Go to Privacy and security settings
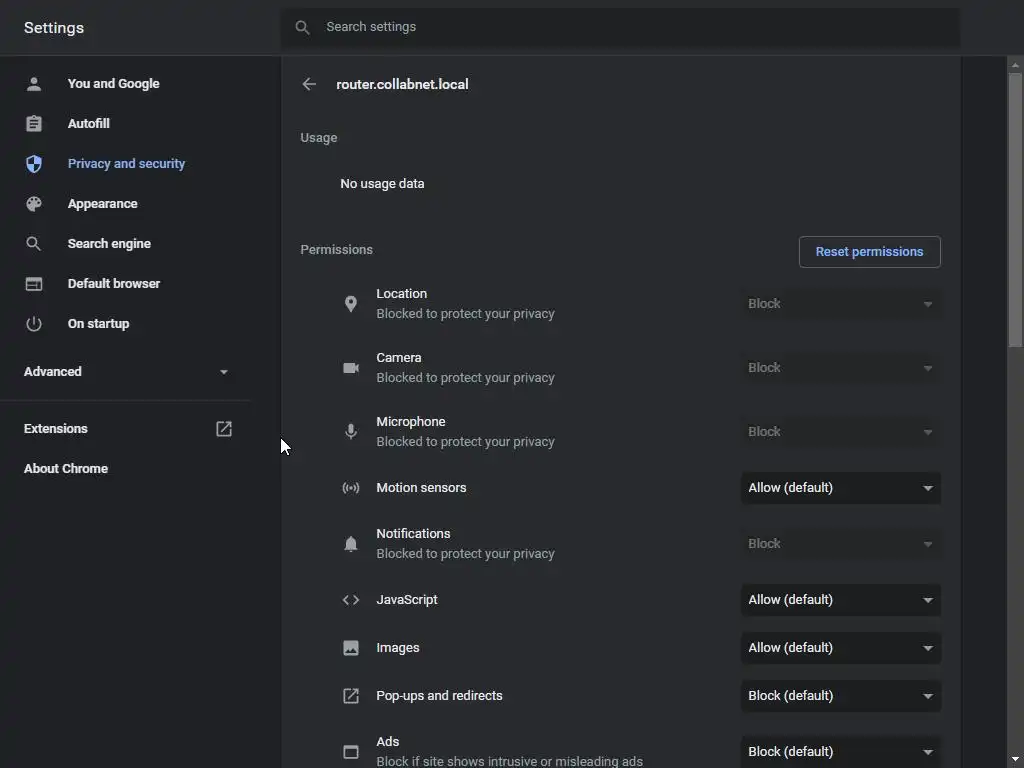Viewport: 1024px width, 768px height. (x=126, y=164)
